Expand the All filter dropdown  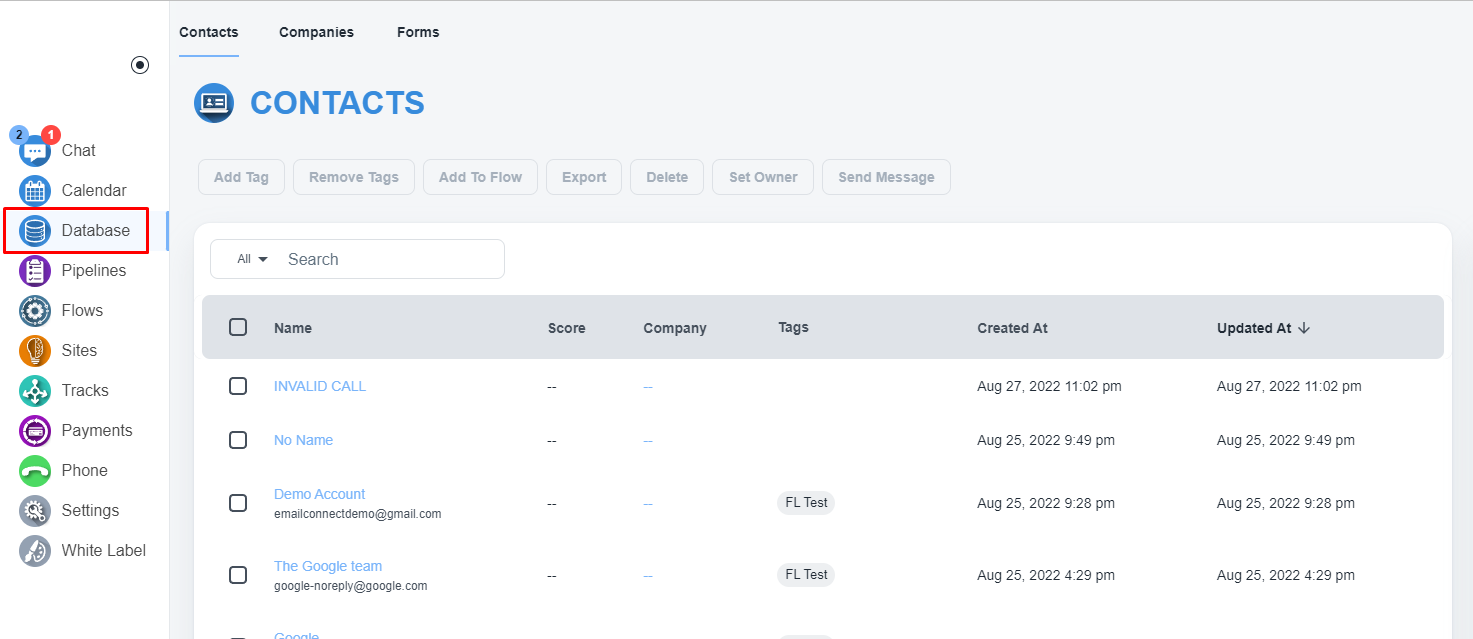(252, 259)
